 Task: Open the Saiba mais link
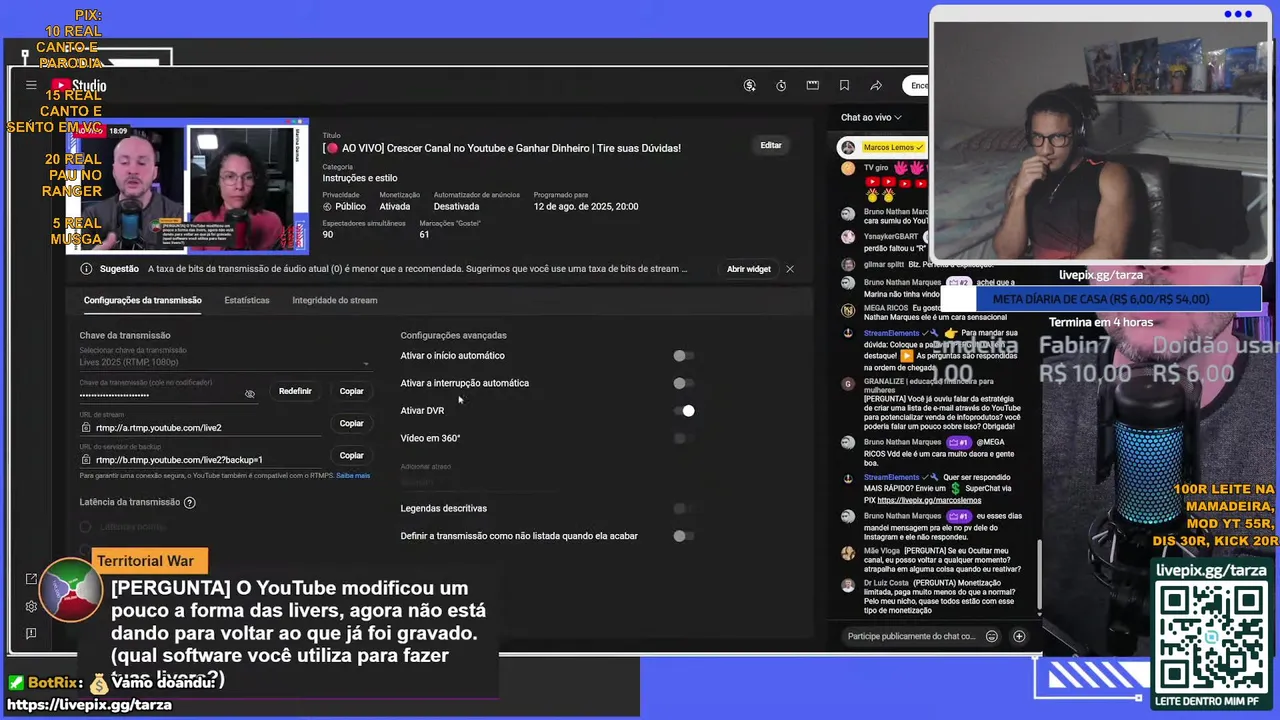point(353,475)
